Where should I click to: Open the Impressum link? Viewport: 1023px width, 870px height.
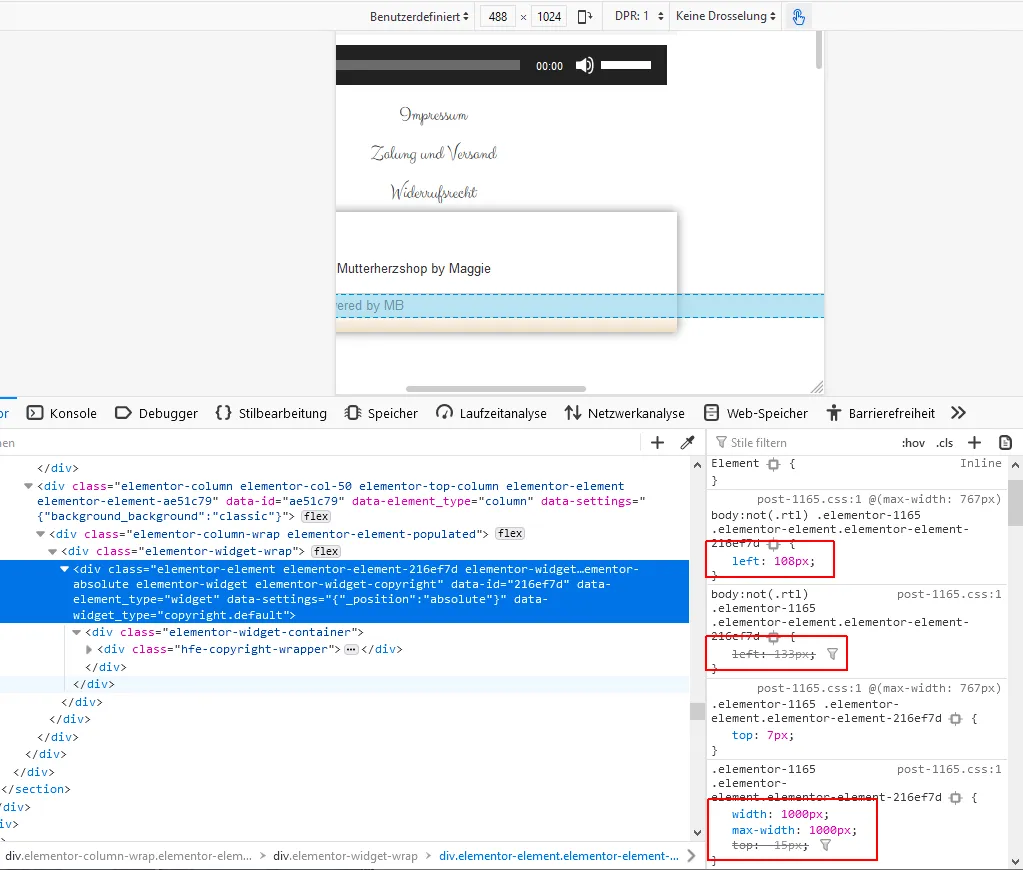tap(434, 116)
